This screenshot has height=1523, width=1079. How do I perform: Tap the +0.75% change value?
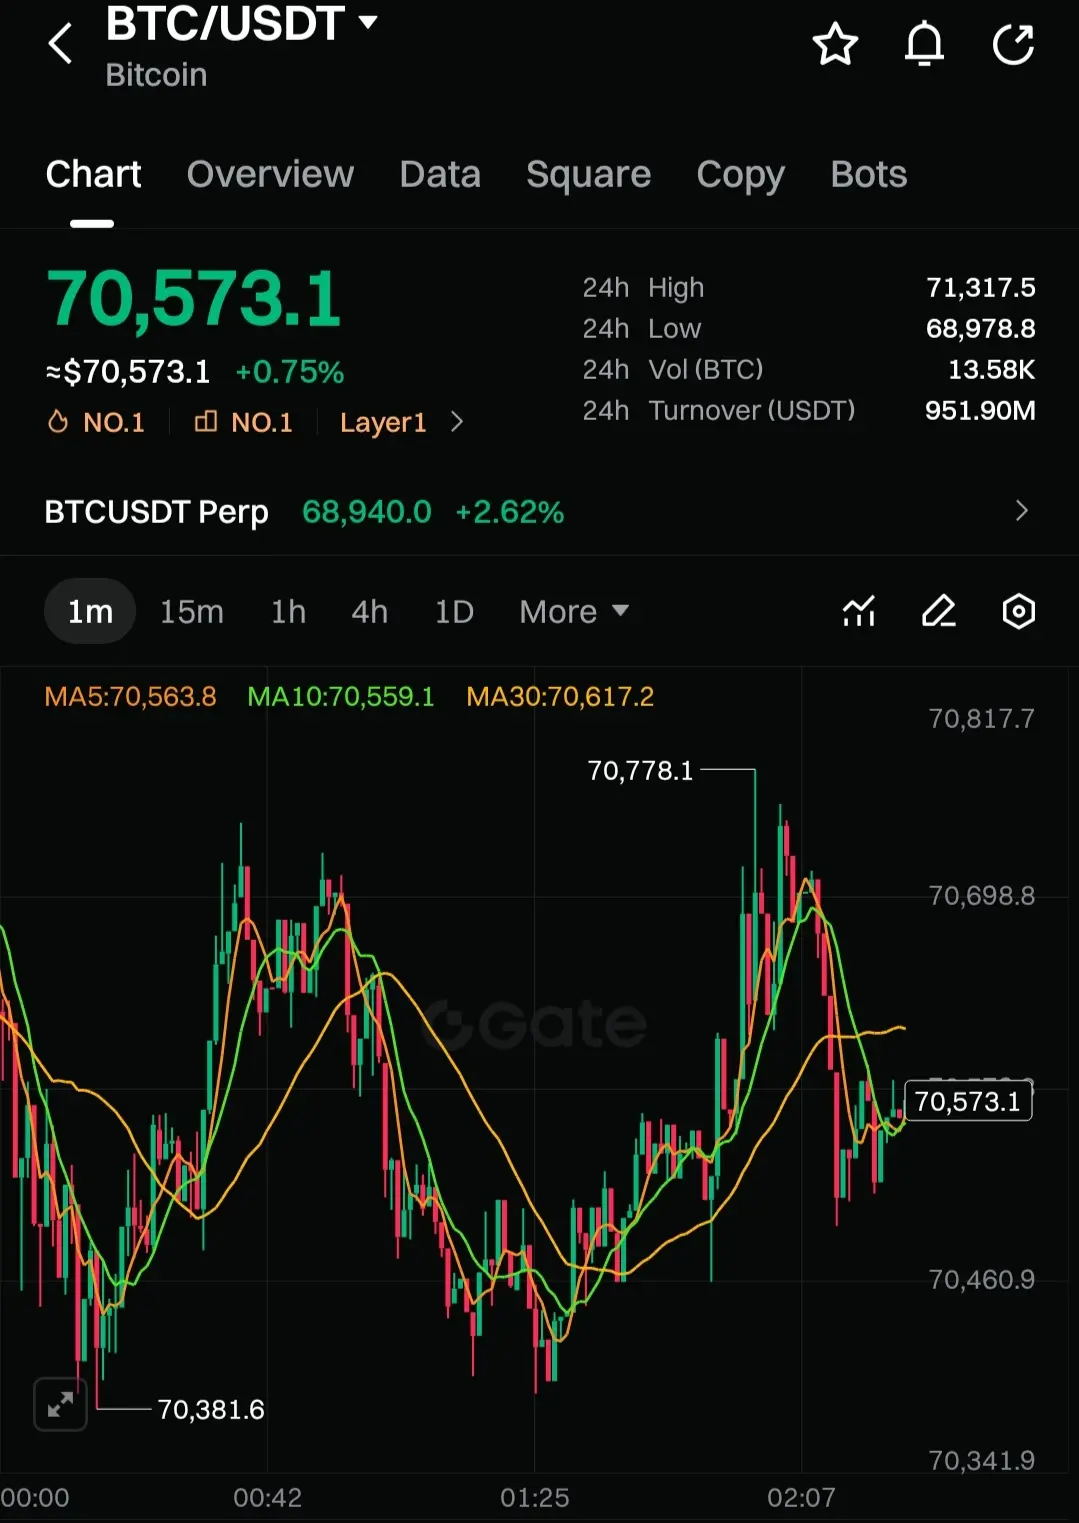pyautogui.click(x=290, y=372)
